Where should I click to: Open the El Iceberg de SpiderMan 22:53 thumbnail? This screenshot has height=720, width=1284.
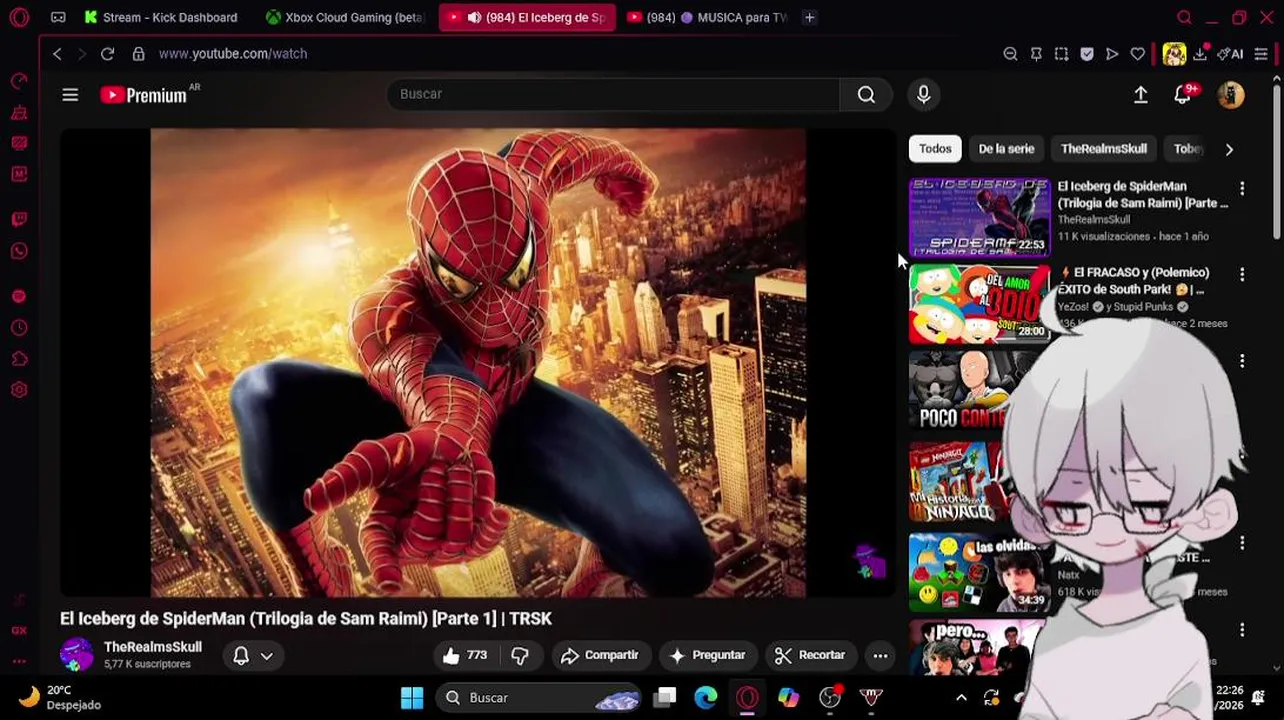979,218
